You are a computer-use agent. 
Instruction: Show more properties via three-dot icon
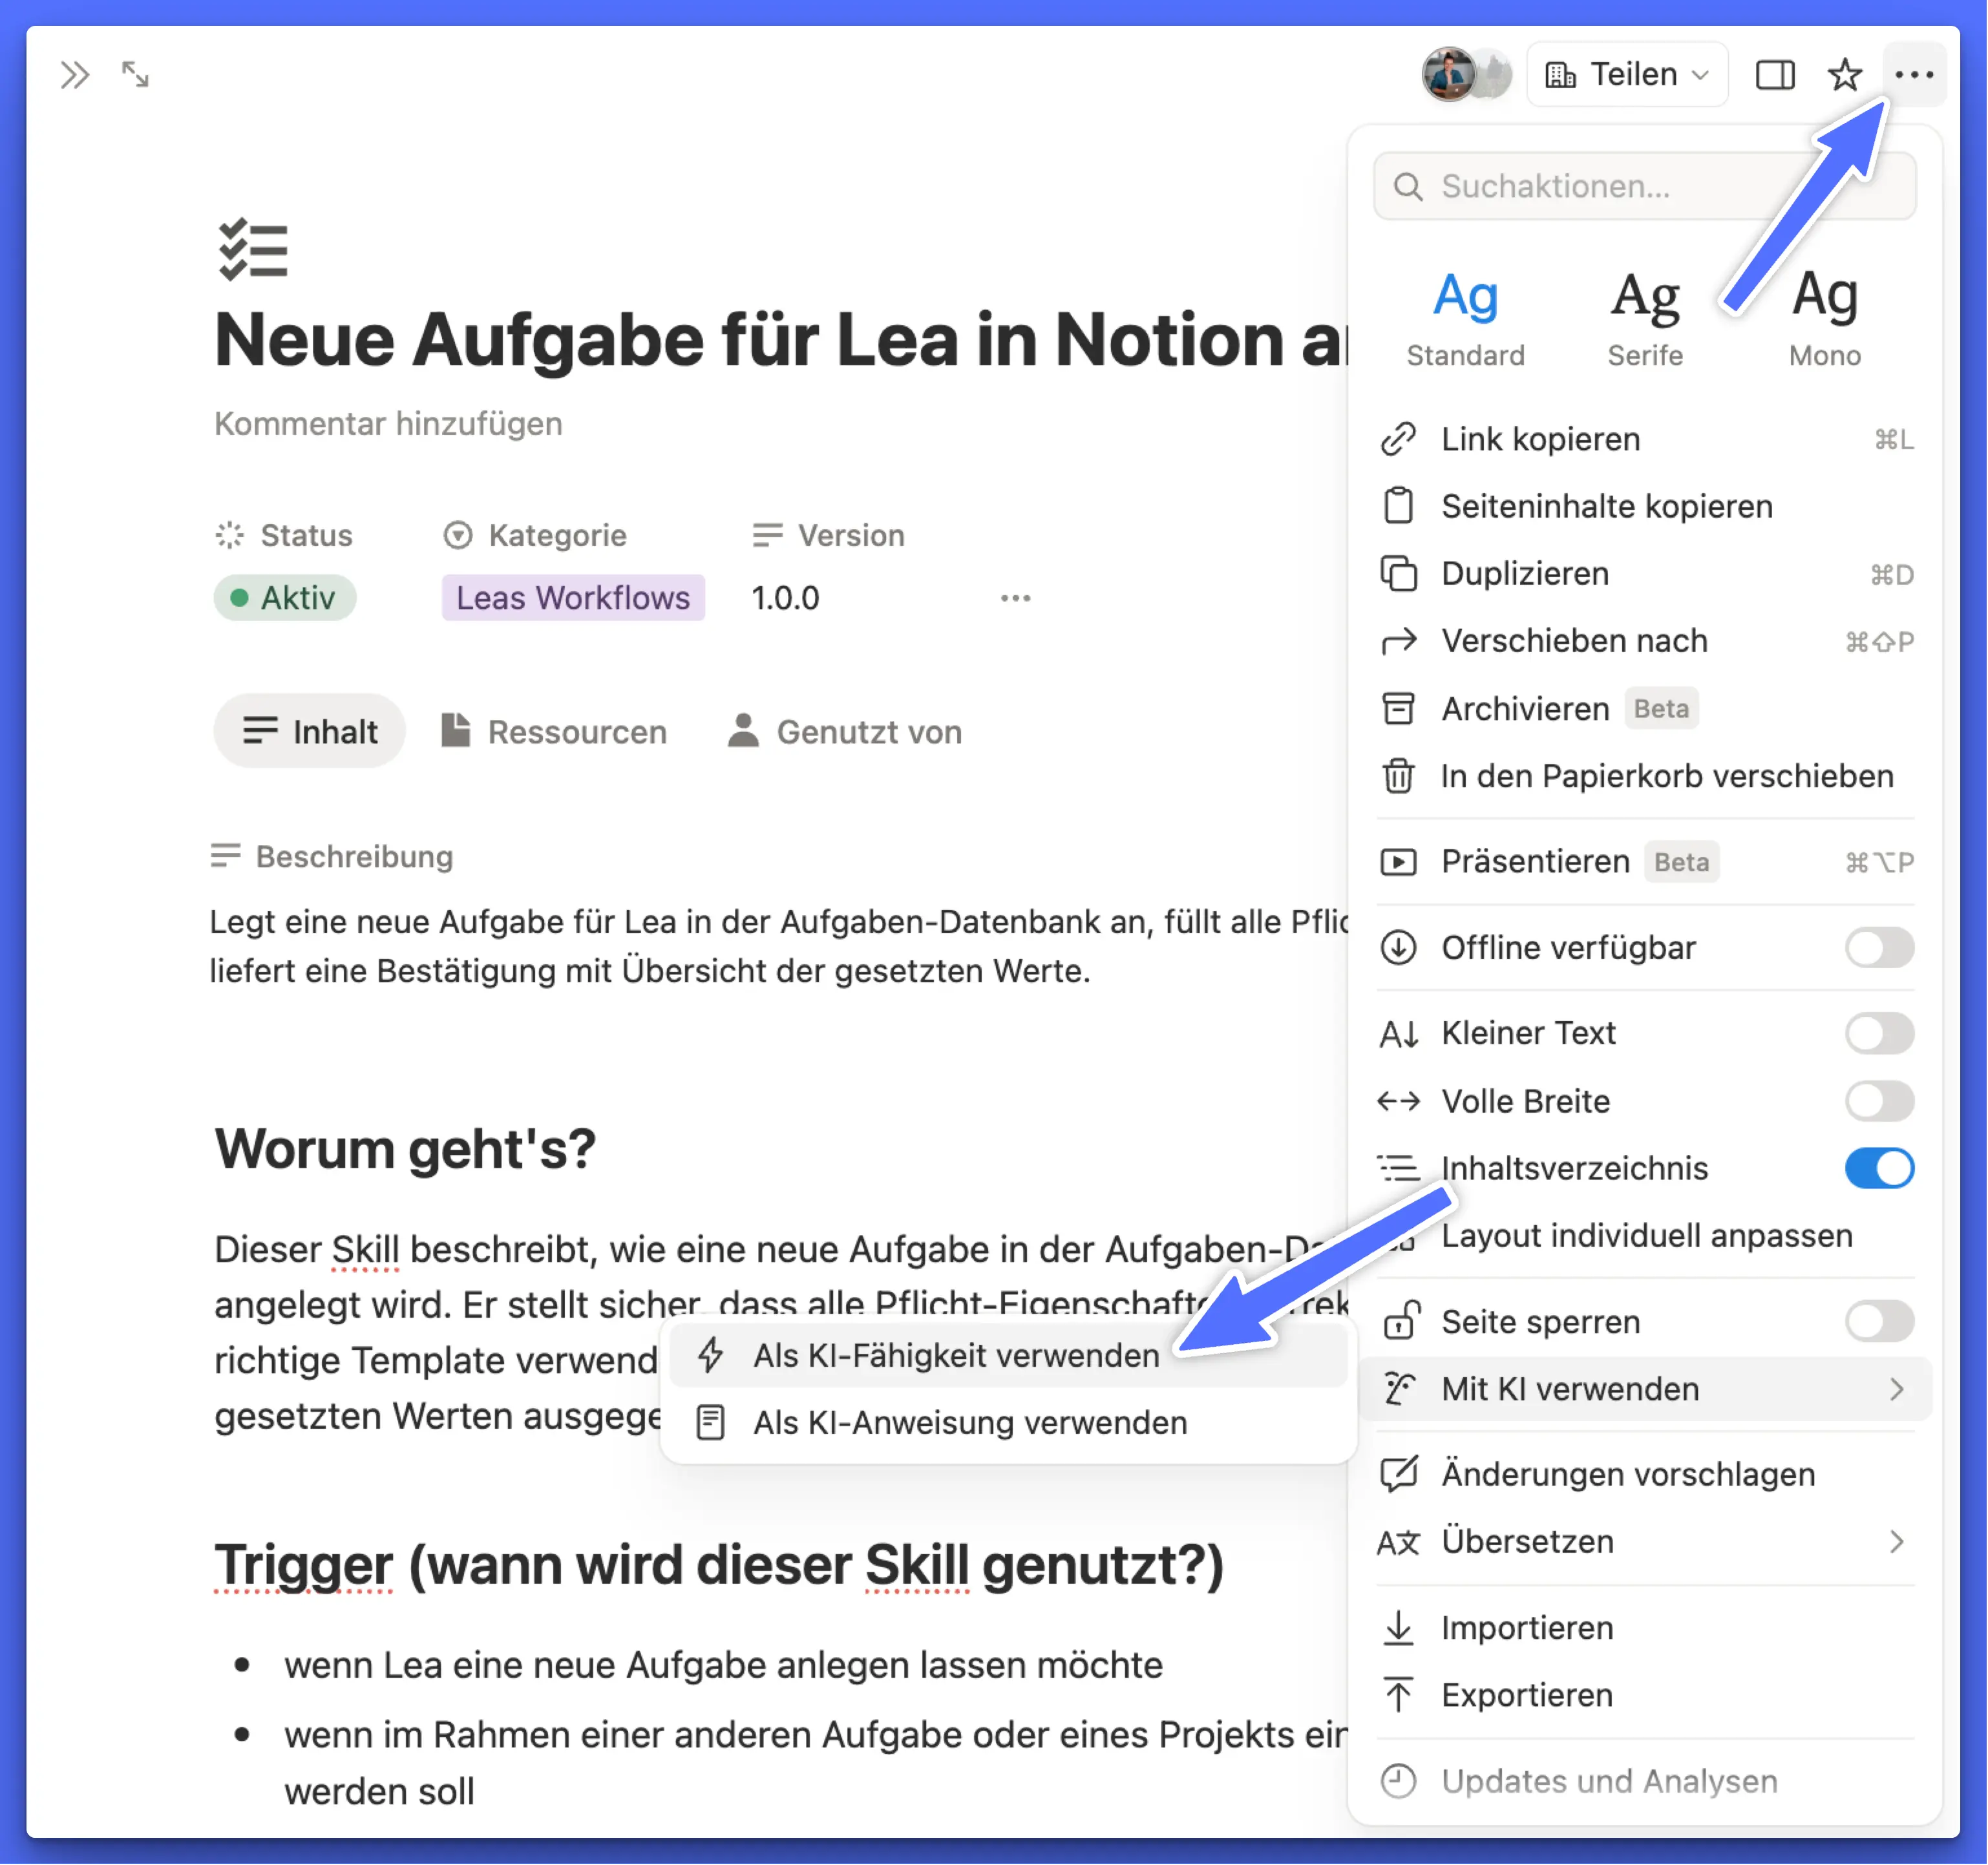tap(1015, 598)
